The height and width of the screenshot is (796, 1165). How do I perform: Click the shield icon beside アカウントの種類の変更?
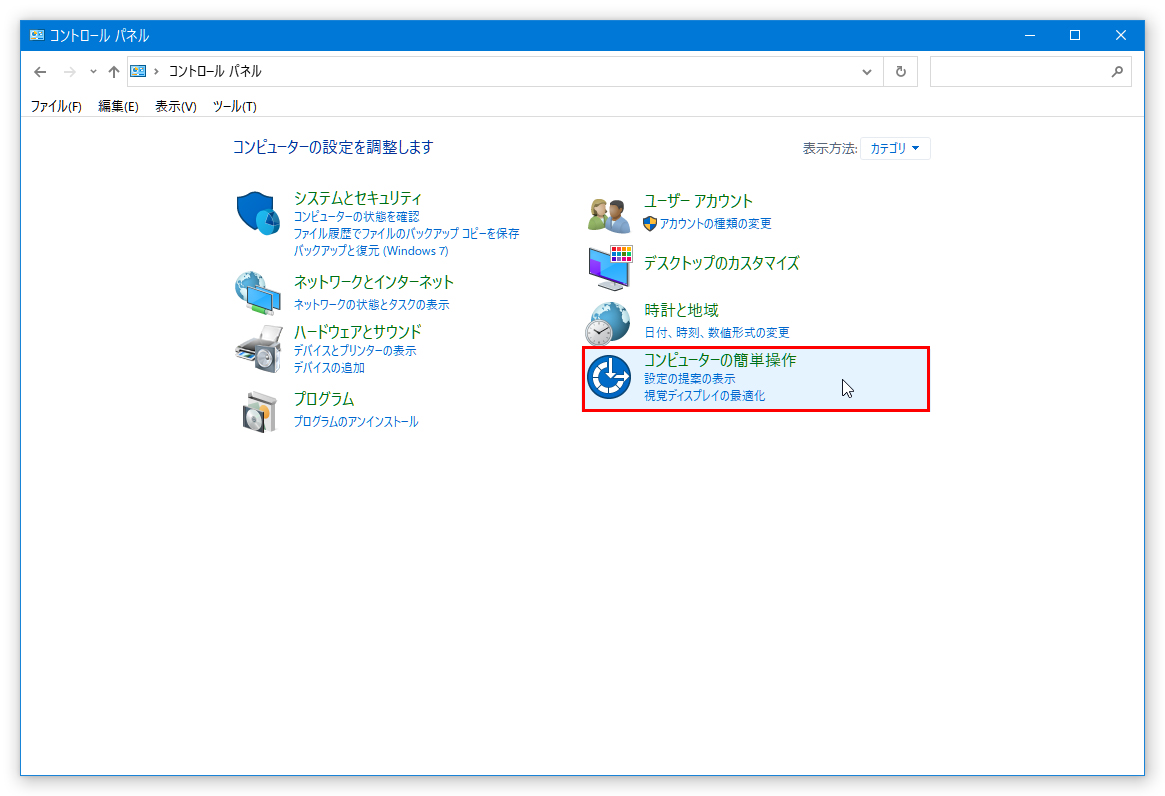click(650, 224)
